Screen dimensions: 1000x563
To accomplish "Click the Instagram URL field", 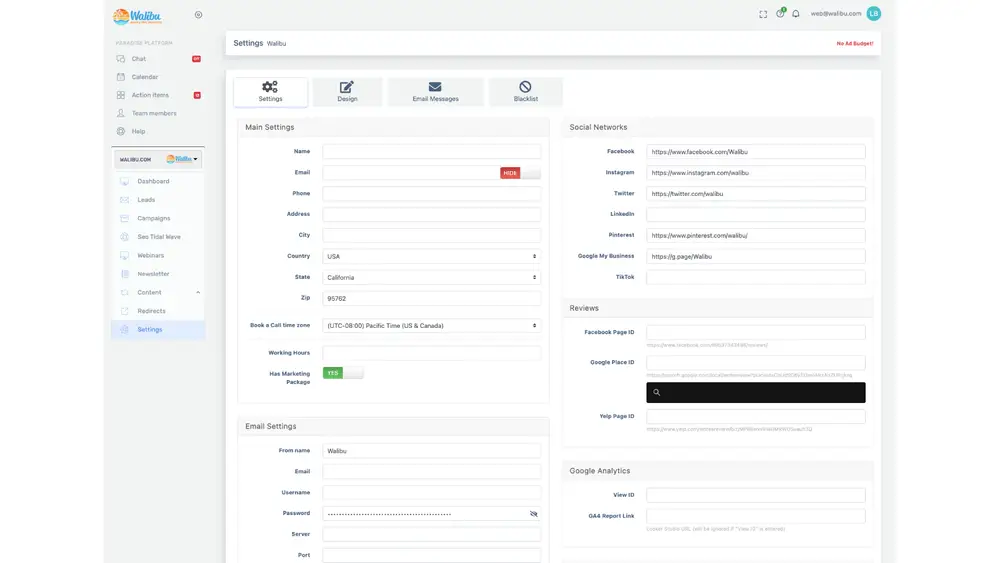I will tap(756, 173).
